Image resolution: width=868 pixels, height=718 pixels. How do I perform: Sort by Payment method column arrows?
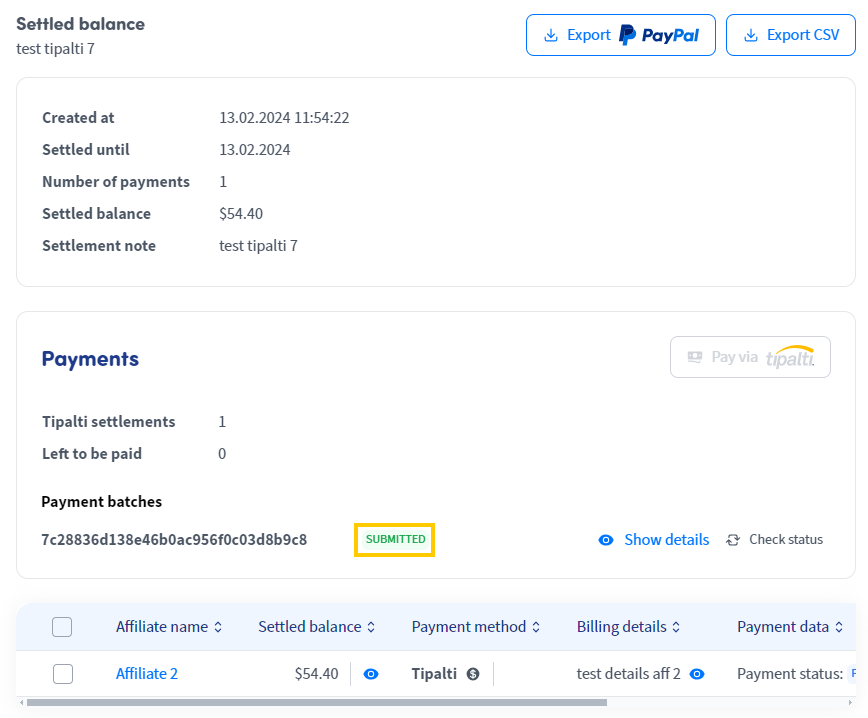point(536,627)
